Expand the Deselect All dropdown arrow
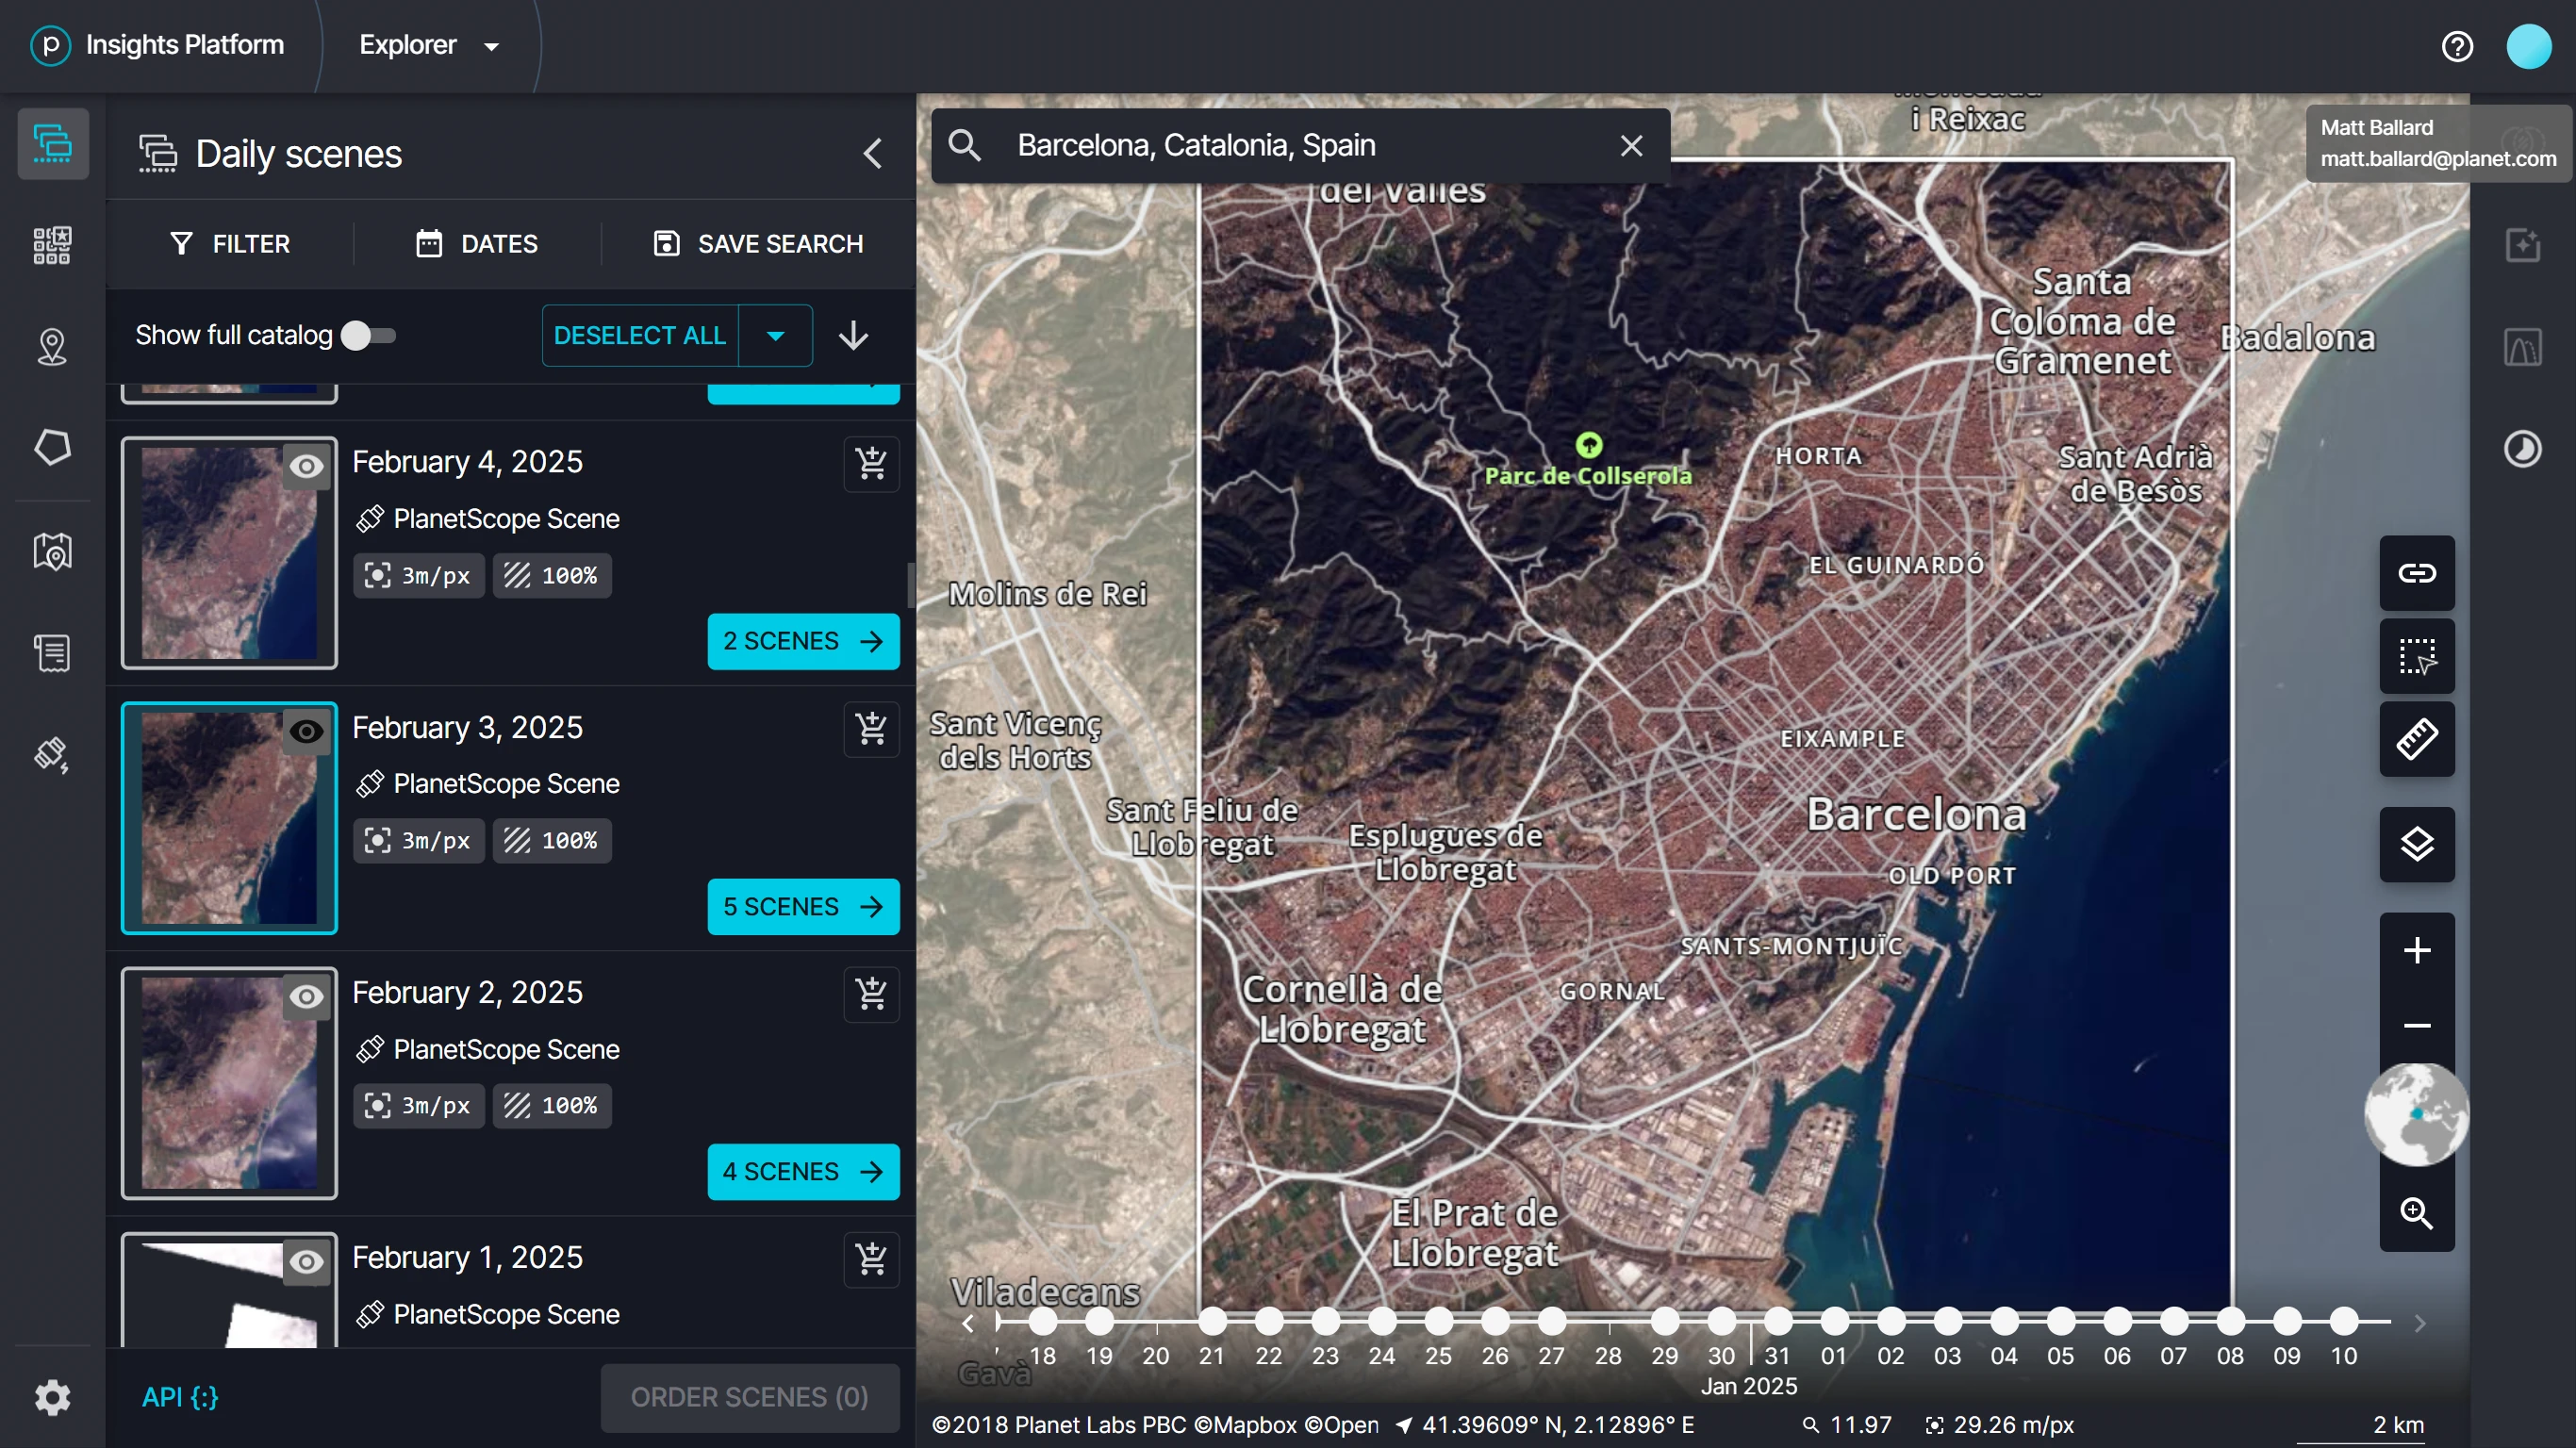The image size is (2576, 1448). click(775, 335)
